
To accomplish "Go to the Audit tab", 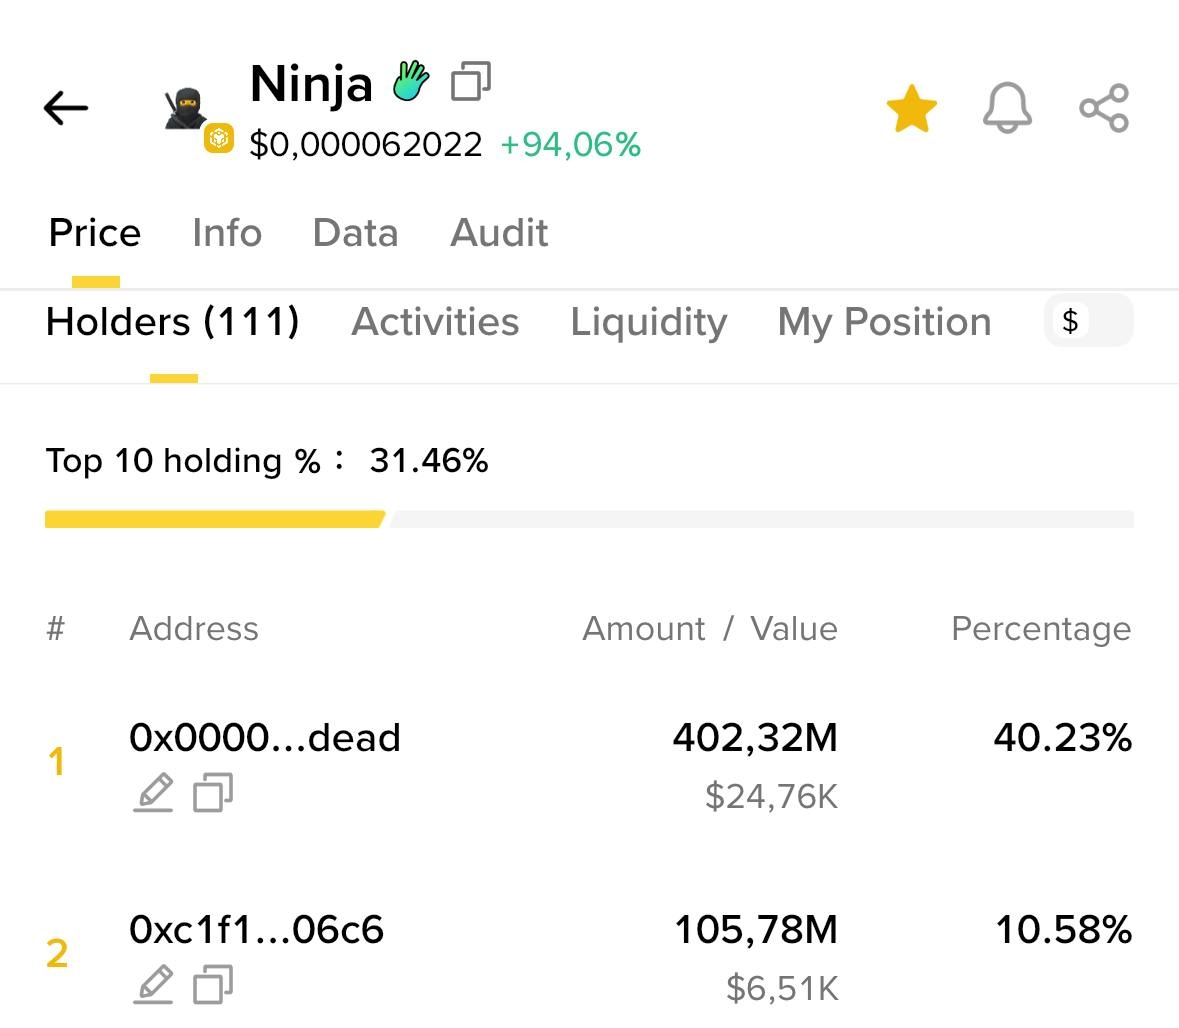I will (x=499, y=233).
